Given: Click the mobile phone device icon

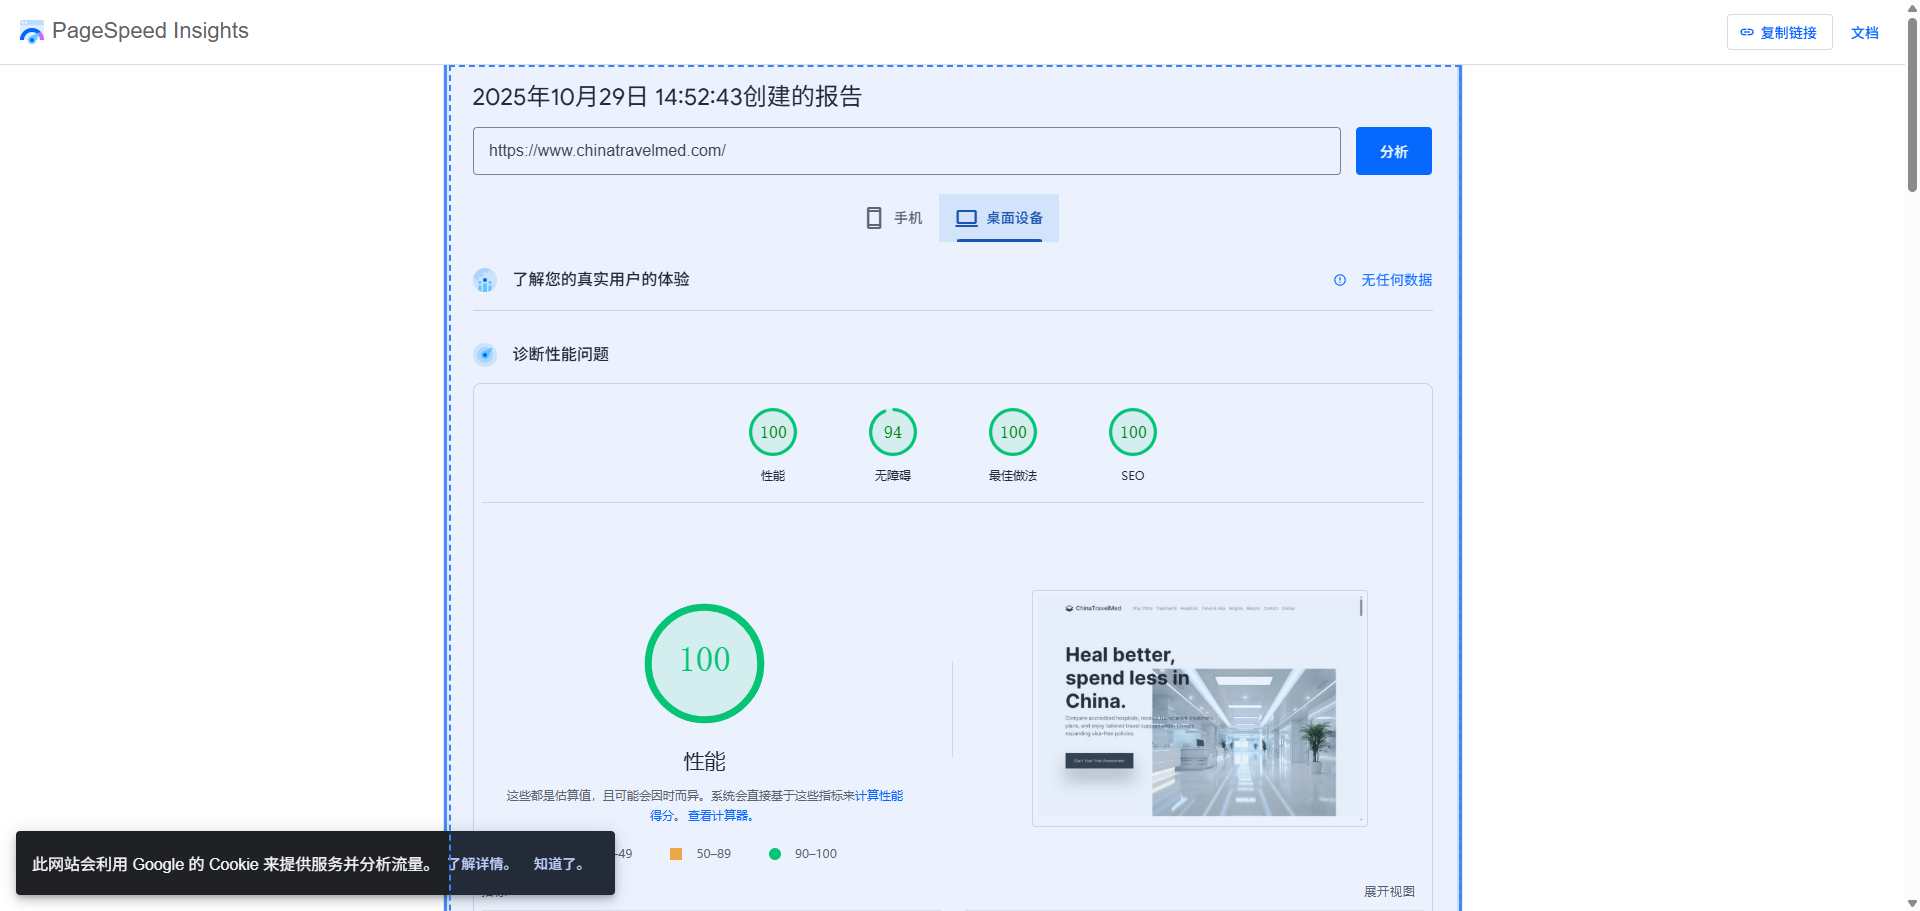Looking at the screenshot, I should [873, 218].
